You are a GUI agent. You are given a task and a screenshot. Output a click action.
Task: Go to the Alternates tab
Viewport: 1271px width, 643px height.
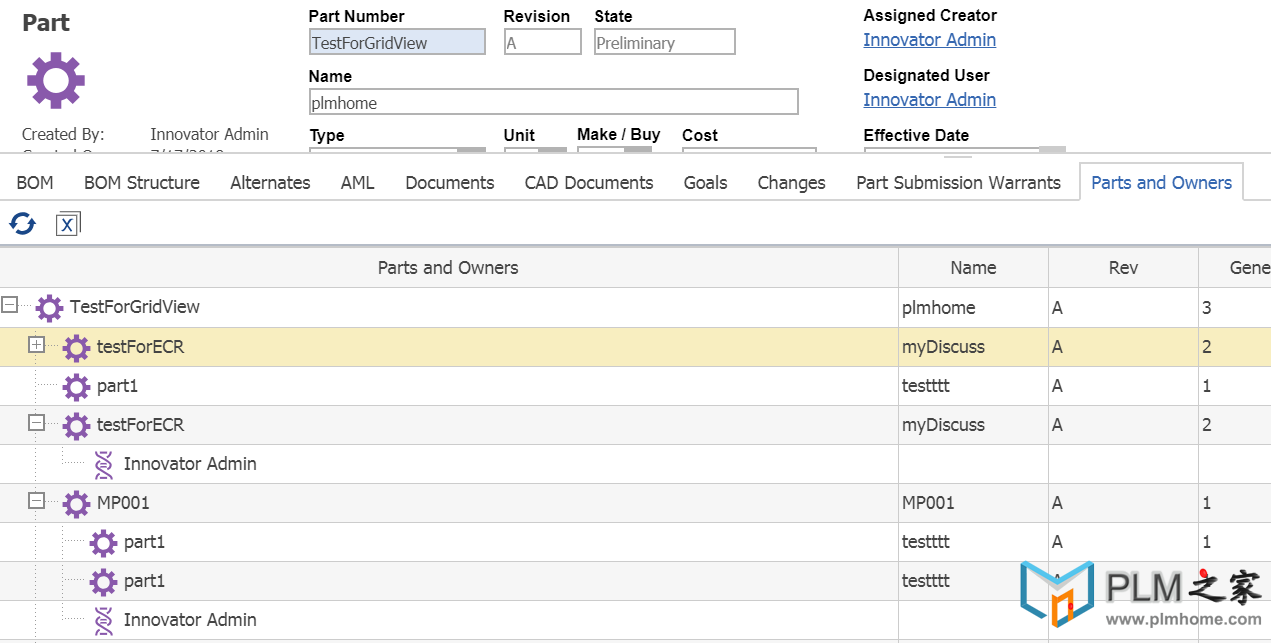click(x=270, y=182)
